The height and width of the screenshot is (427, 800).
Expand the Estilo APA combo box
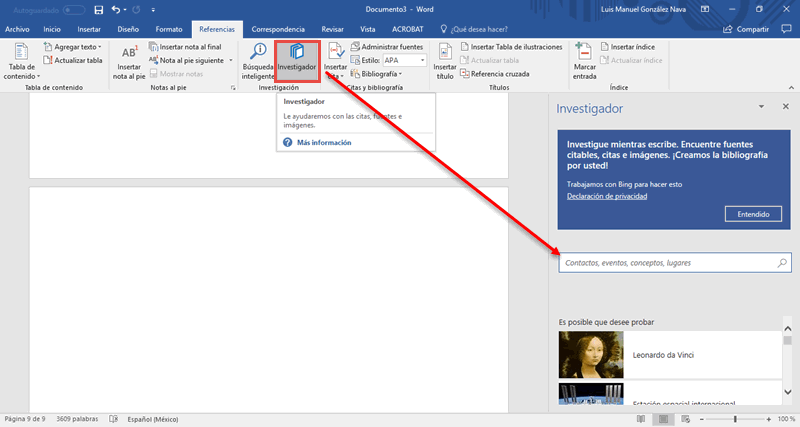[x=423, y=60]
